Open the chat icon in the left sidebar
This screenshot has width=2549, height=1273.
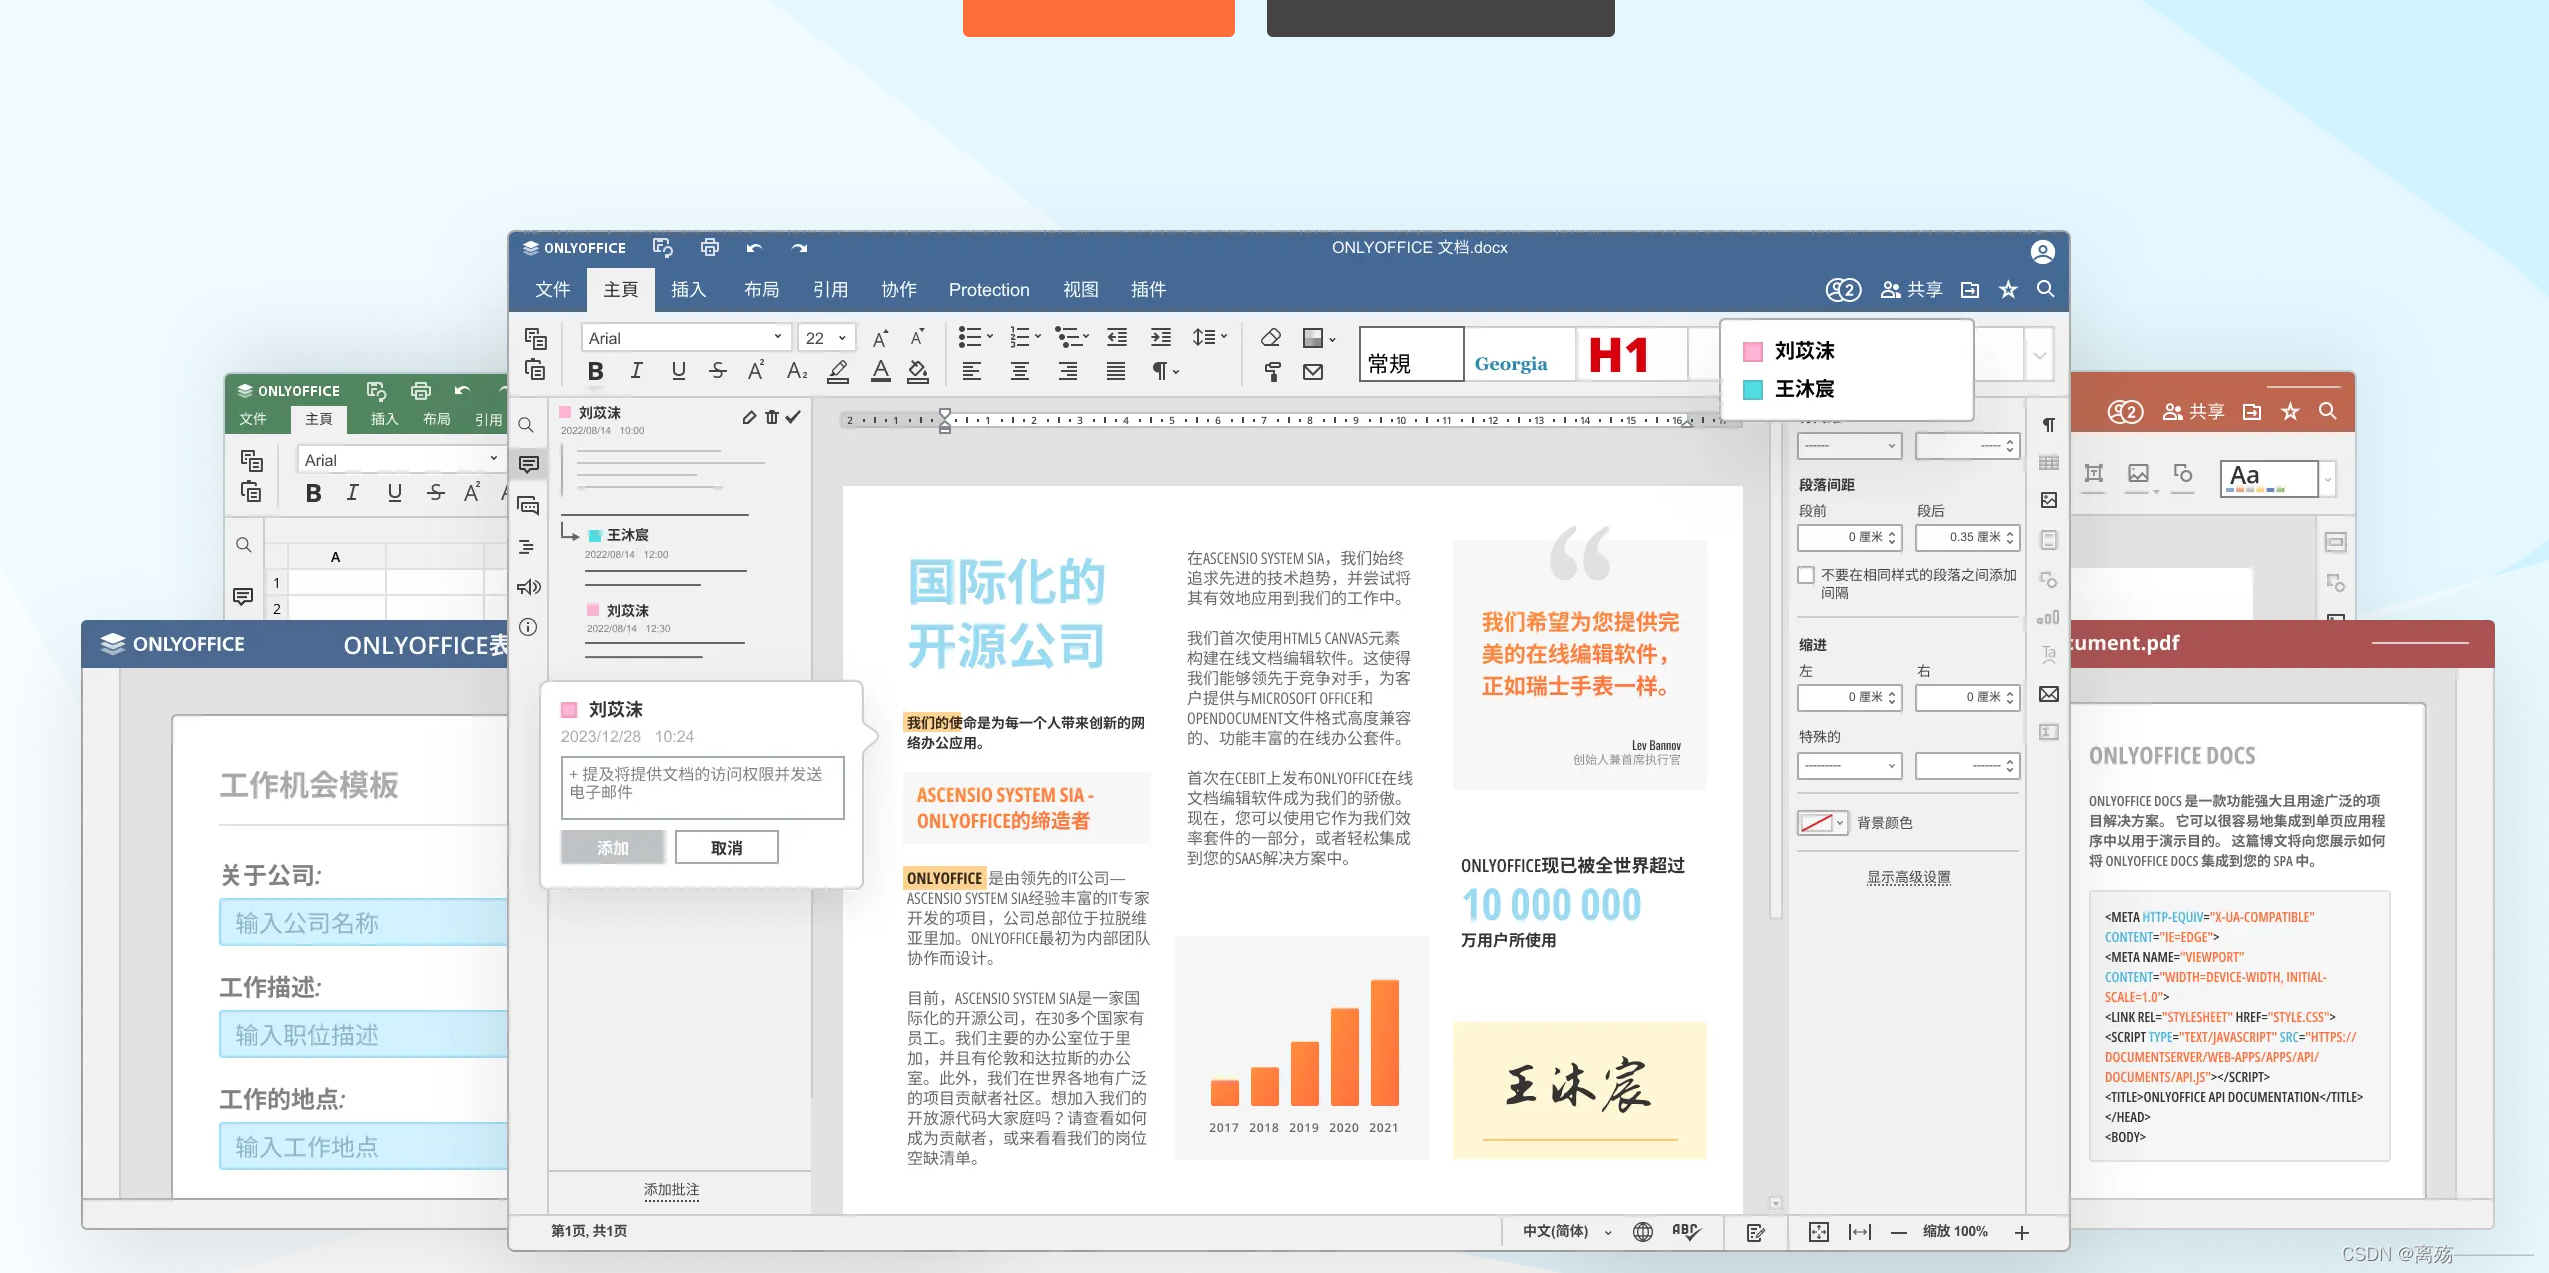click(x=528, y=506)
